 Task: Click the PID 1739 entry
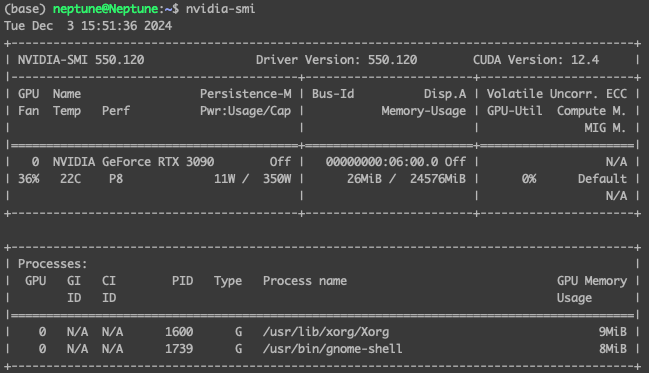pyautogui.click(x=179, y=349)
